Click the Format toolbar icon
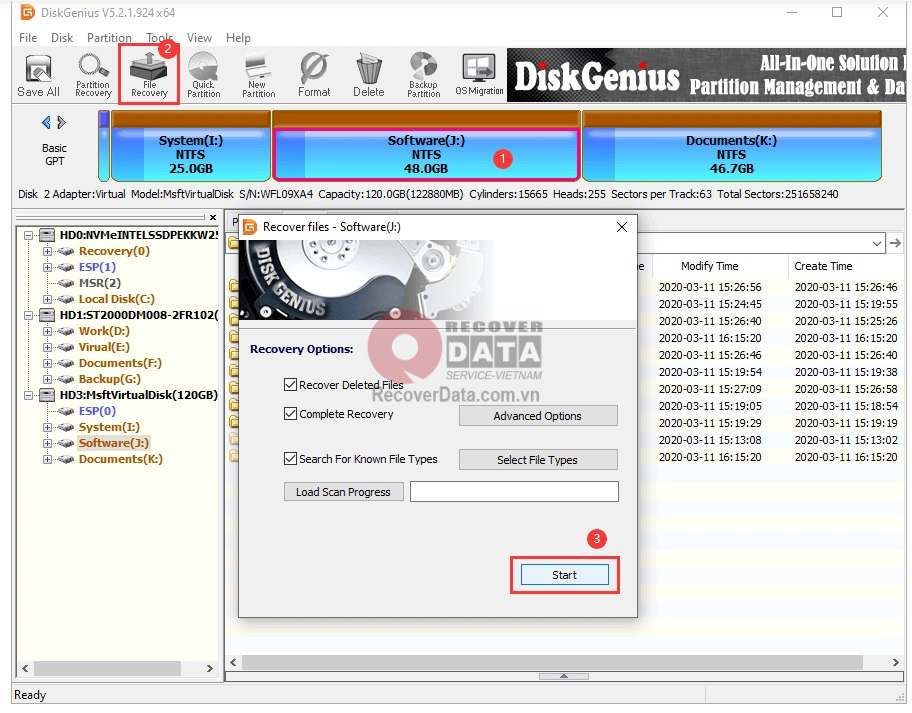Image resolution: width=912 pixels, height=713 pixels. (x=314, y=76)
